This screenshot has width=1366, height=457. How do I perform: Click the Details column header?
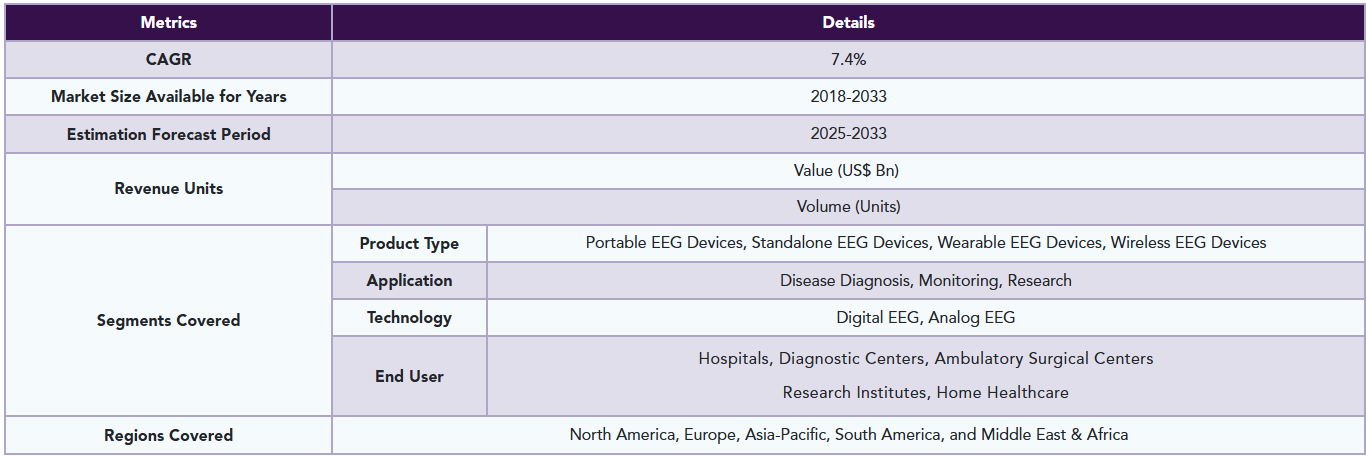[848, 22]
